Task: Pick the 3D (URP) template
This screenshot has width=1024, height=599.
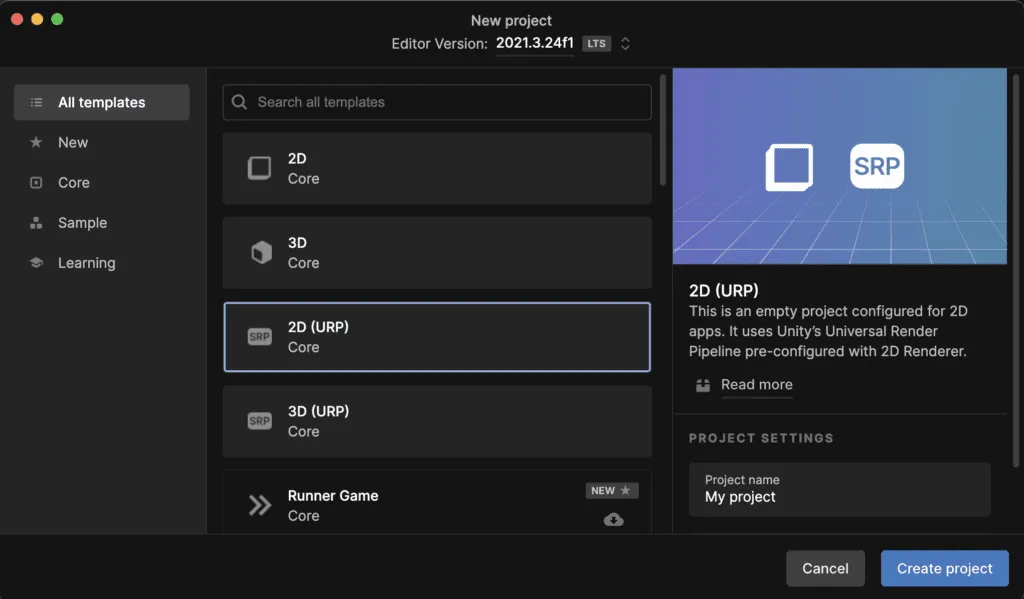Action: click(x=437, y=421)
